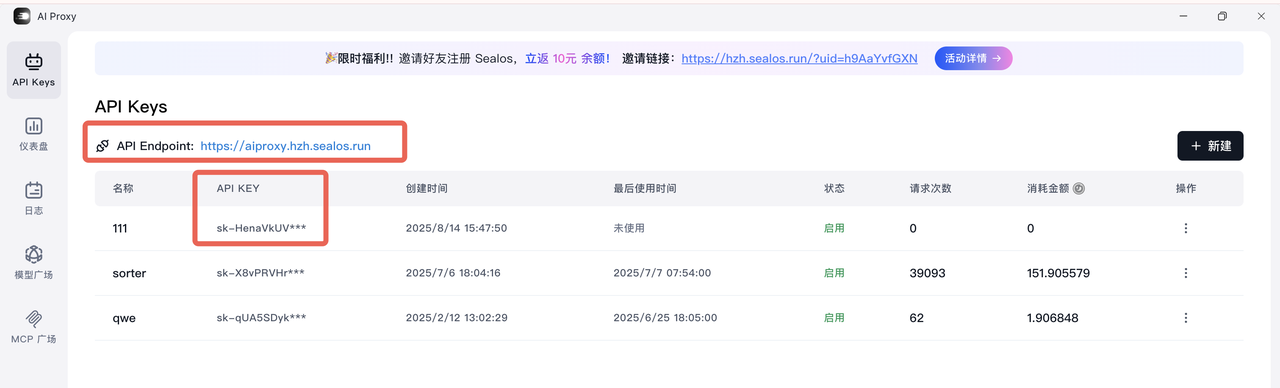Click the 创建时间 column header
The image size is (1280, 388).
pyautogui.click(x=427, y=188)
